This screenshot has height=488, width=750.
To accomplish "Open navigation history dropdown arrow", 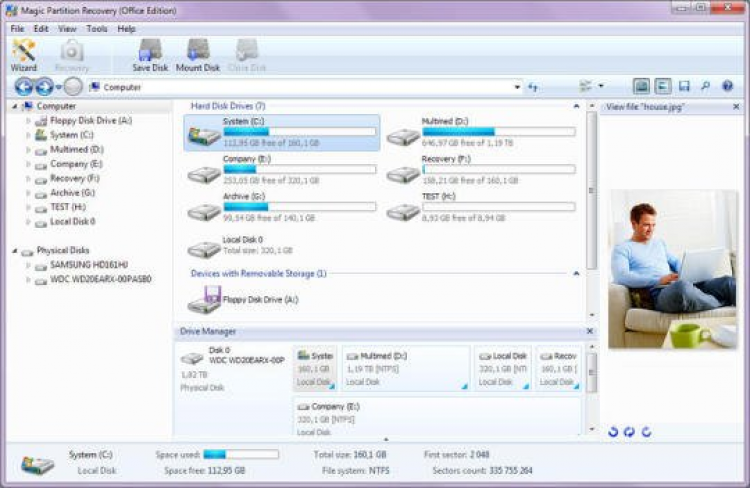I will click(x=58, y=87).
